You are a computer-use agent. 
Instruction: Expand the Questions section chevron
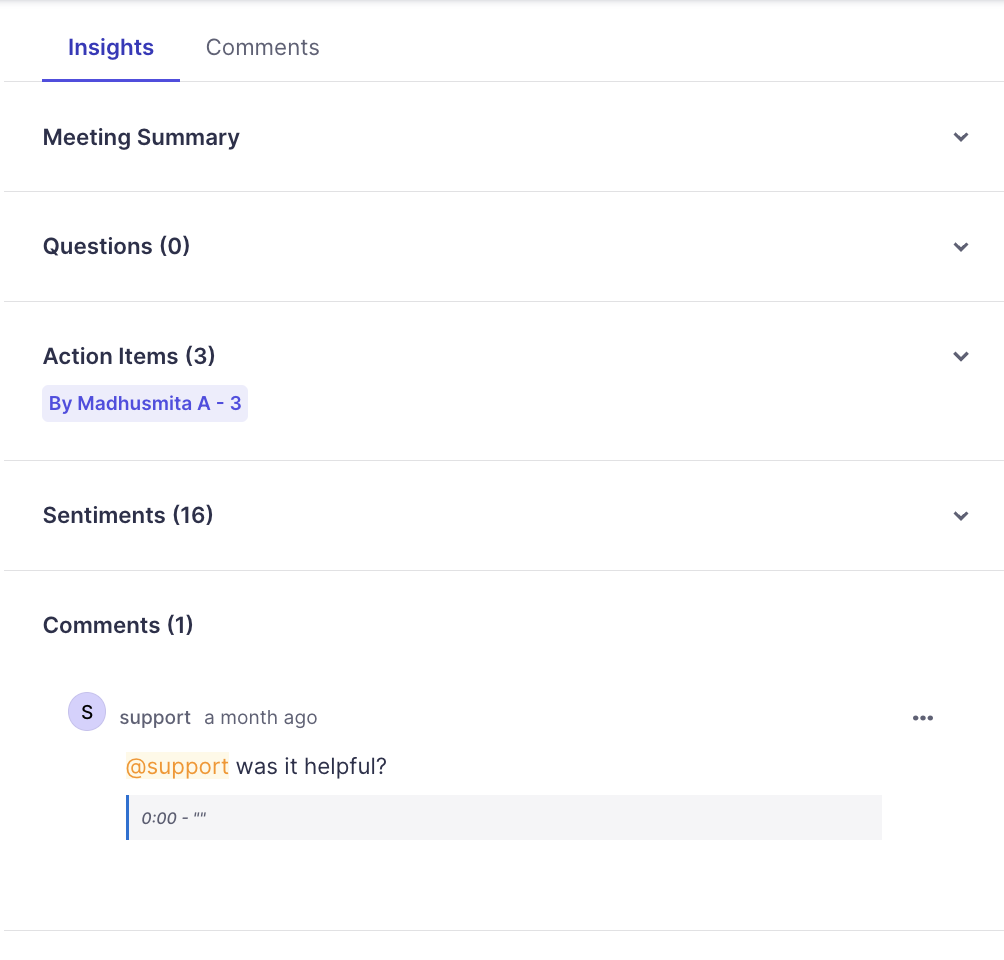pyautogui.click(x=961, y=247)
